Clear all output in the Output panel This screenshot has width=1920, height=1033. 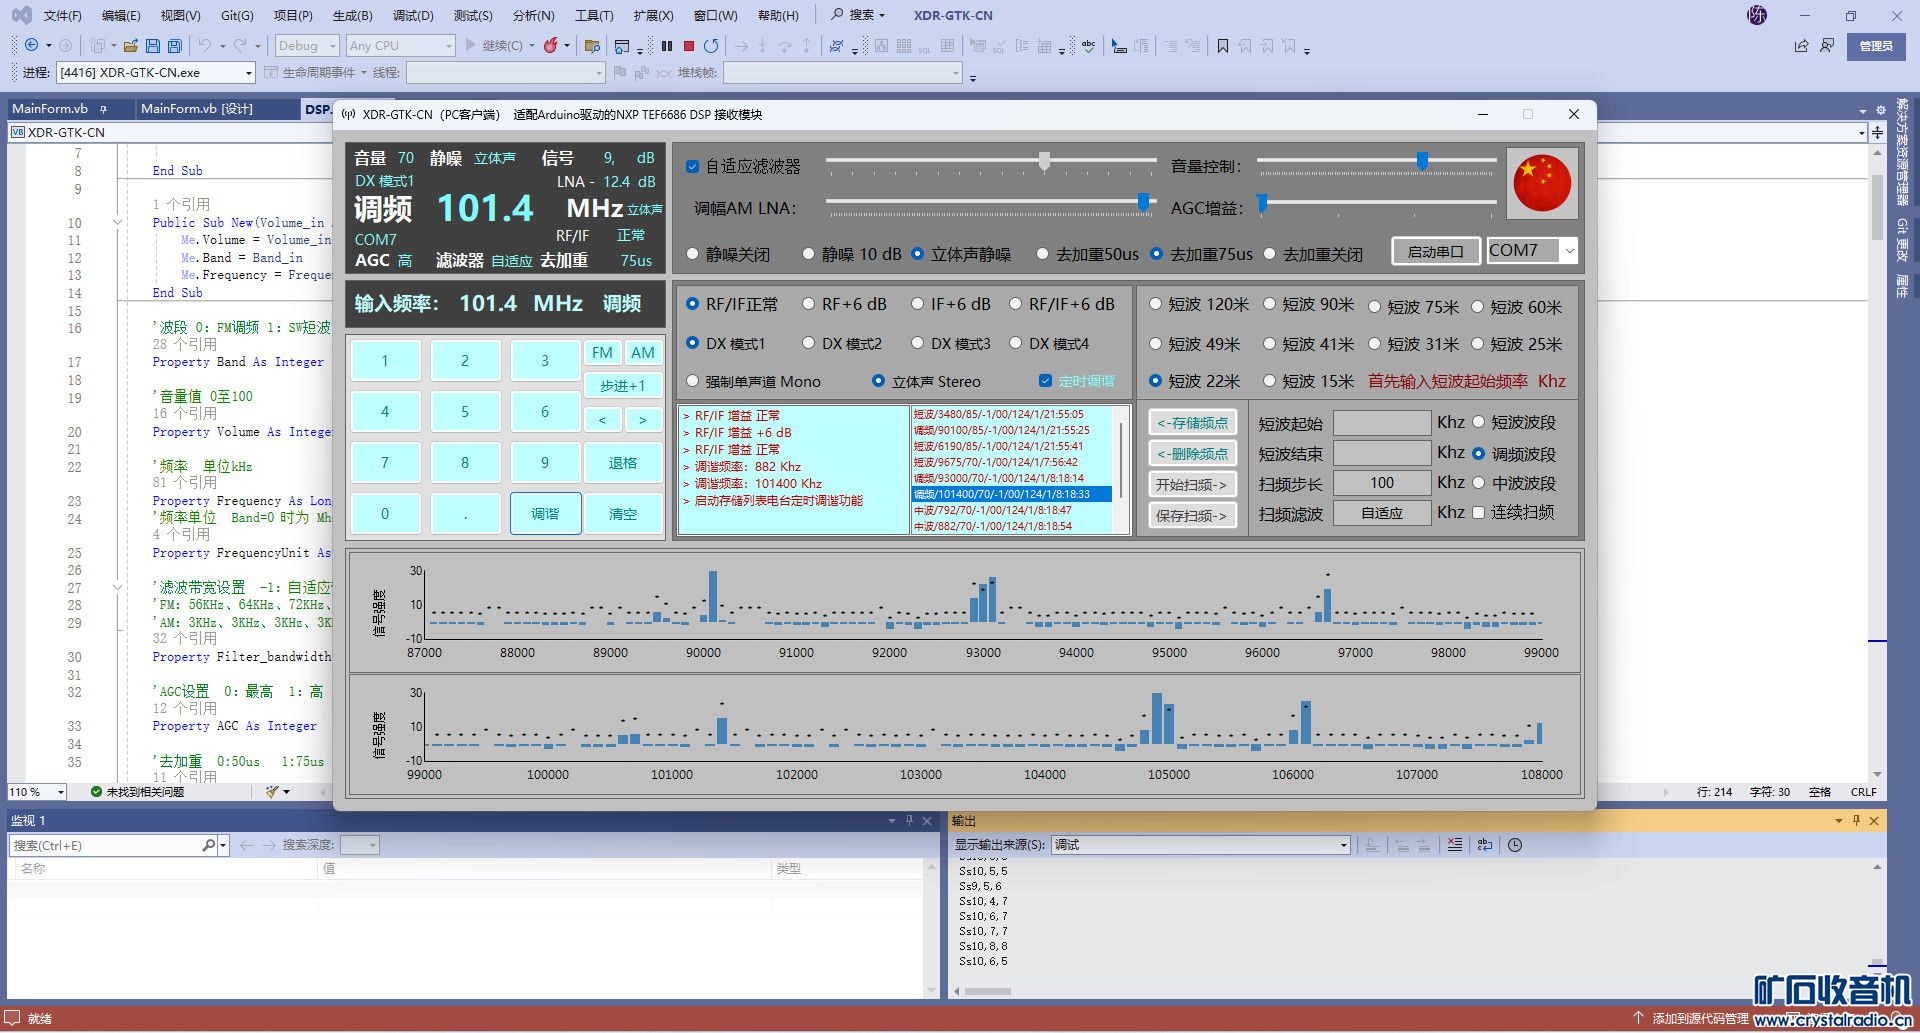[1455, 845]
